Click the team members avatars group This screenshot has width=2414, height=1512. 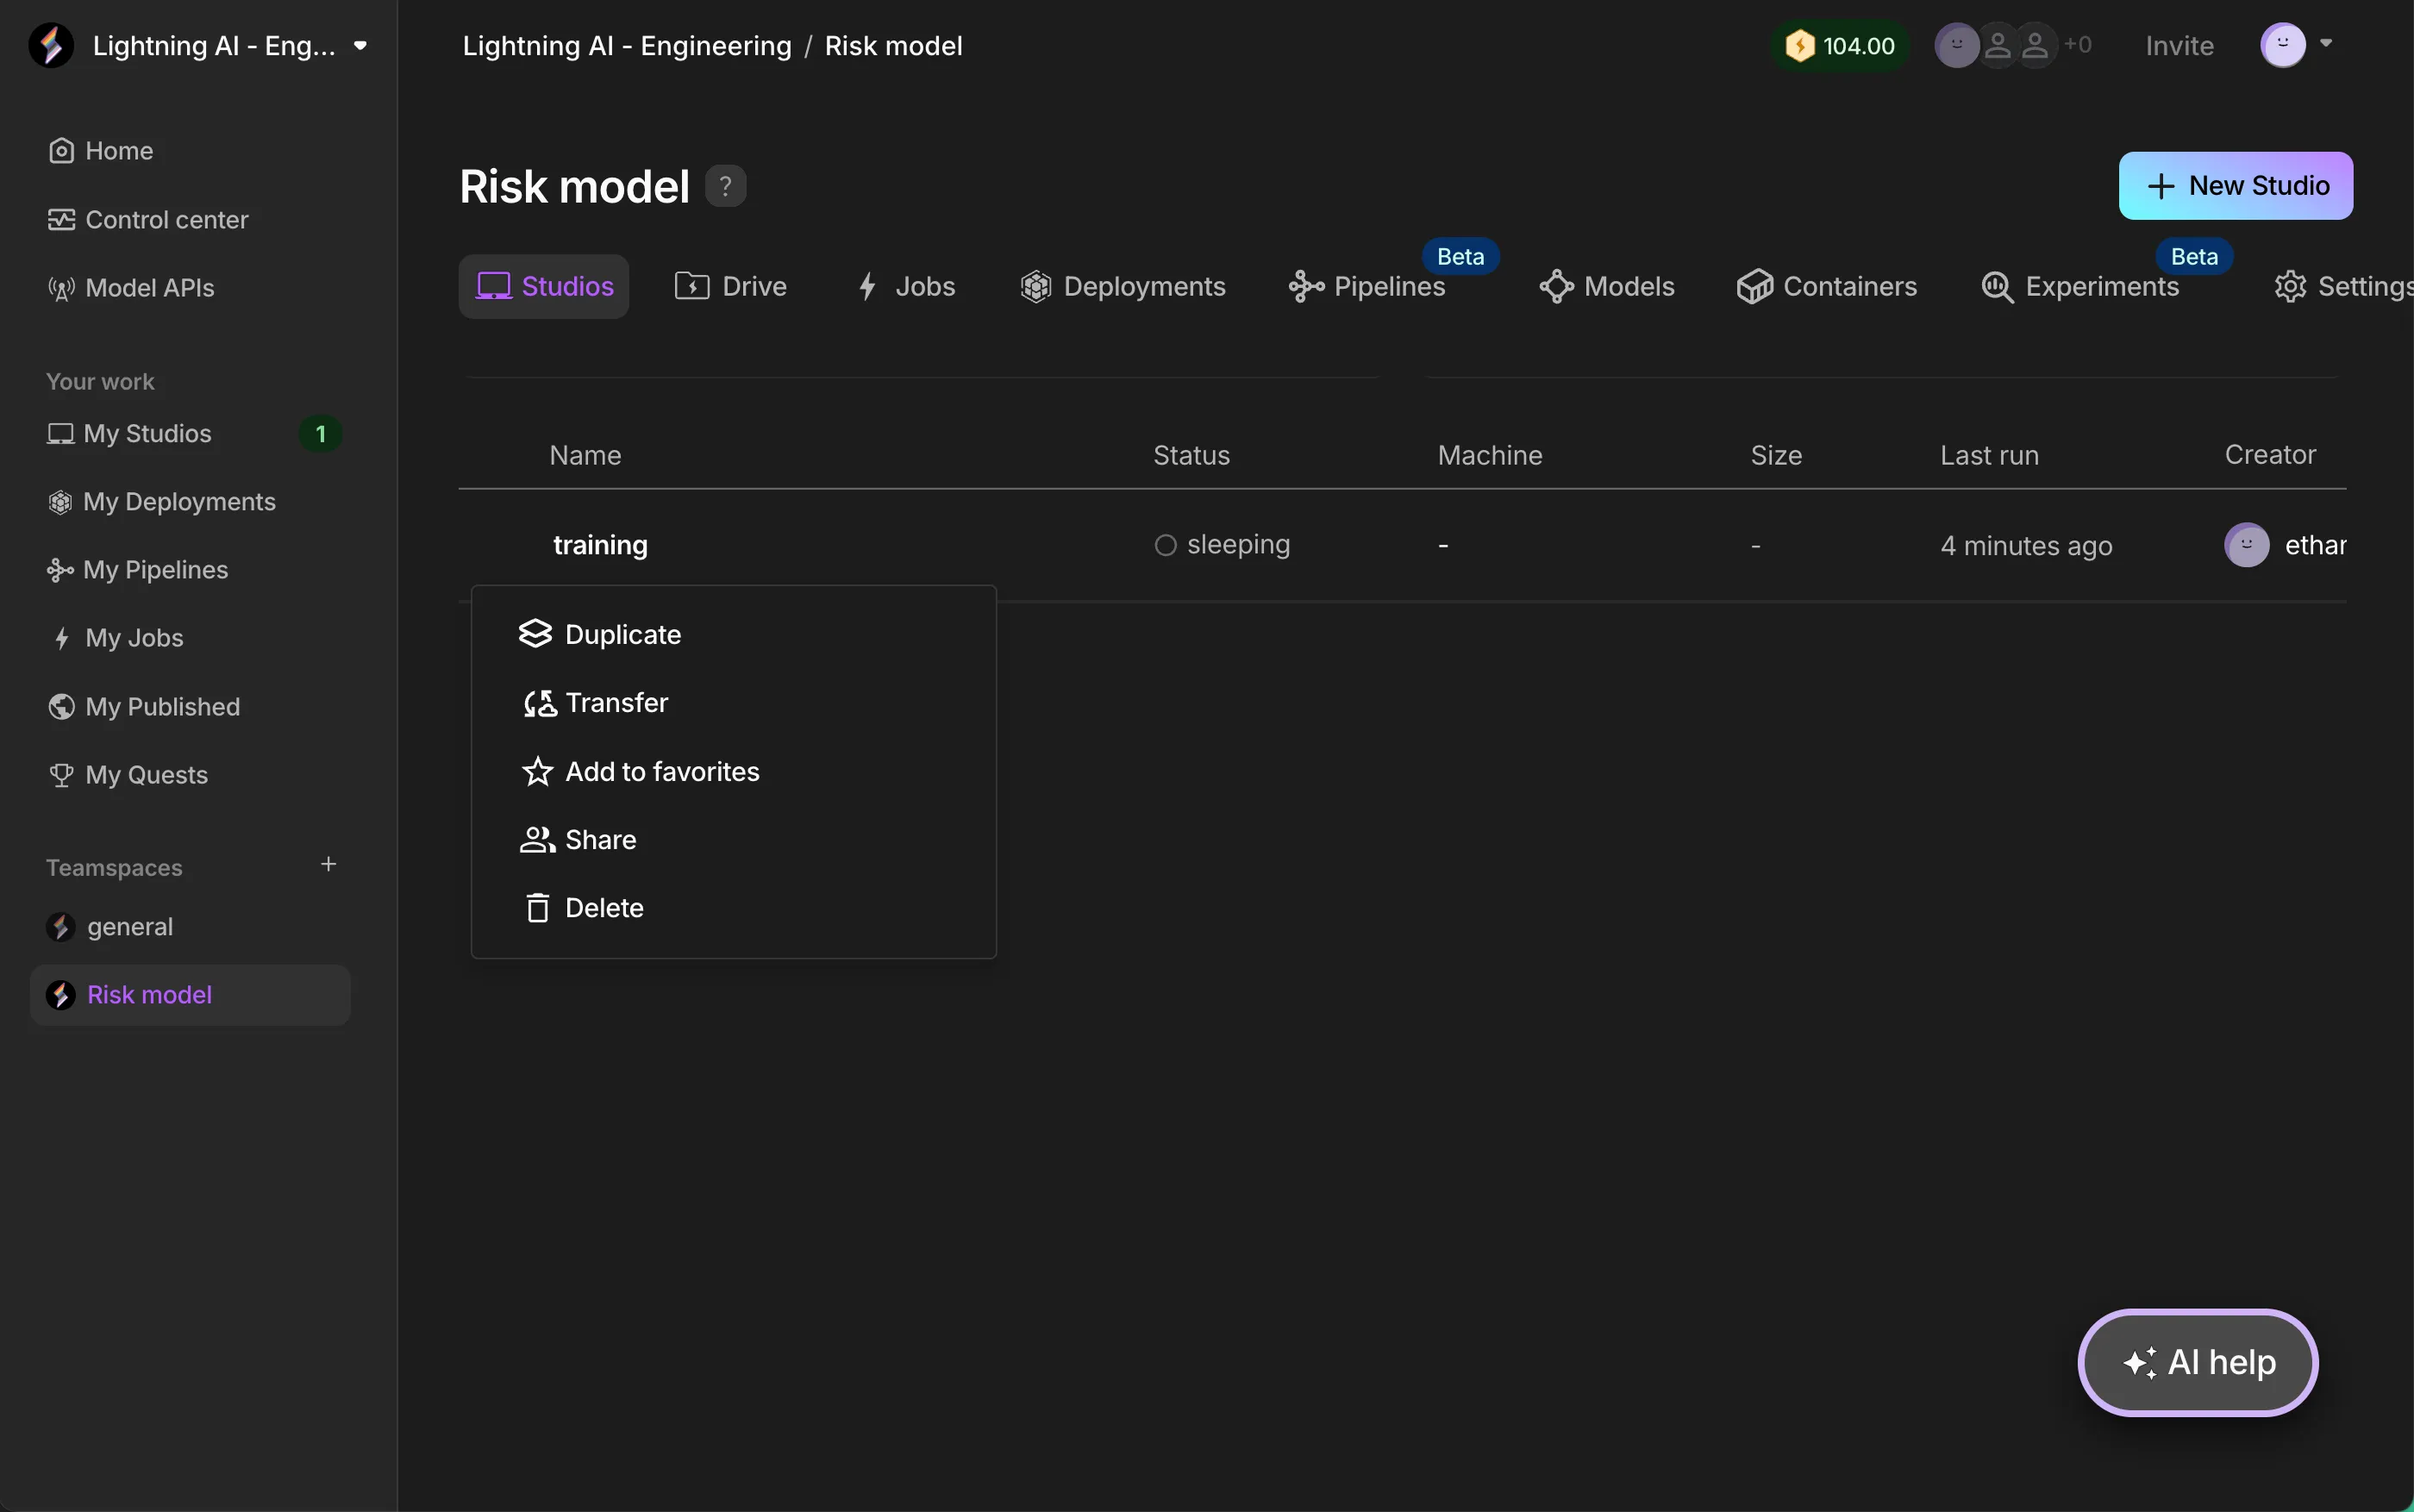(2012, 46)
